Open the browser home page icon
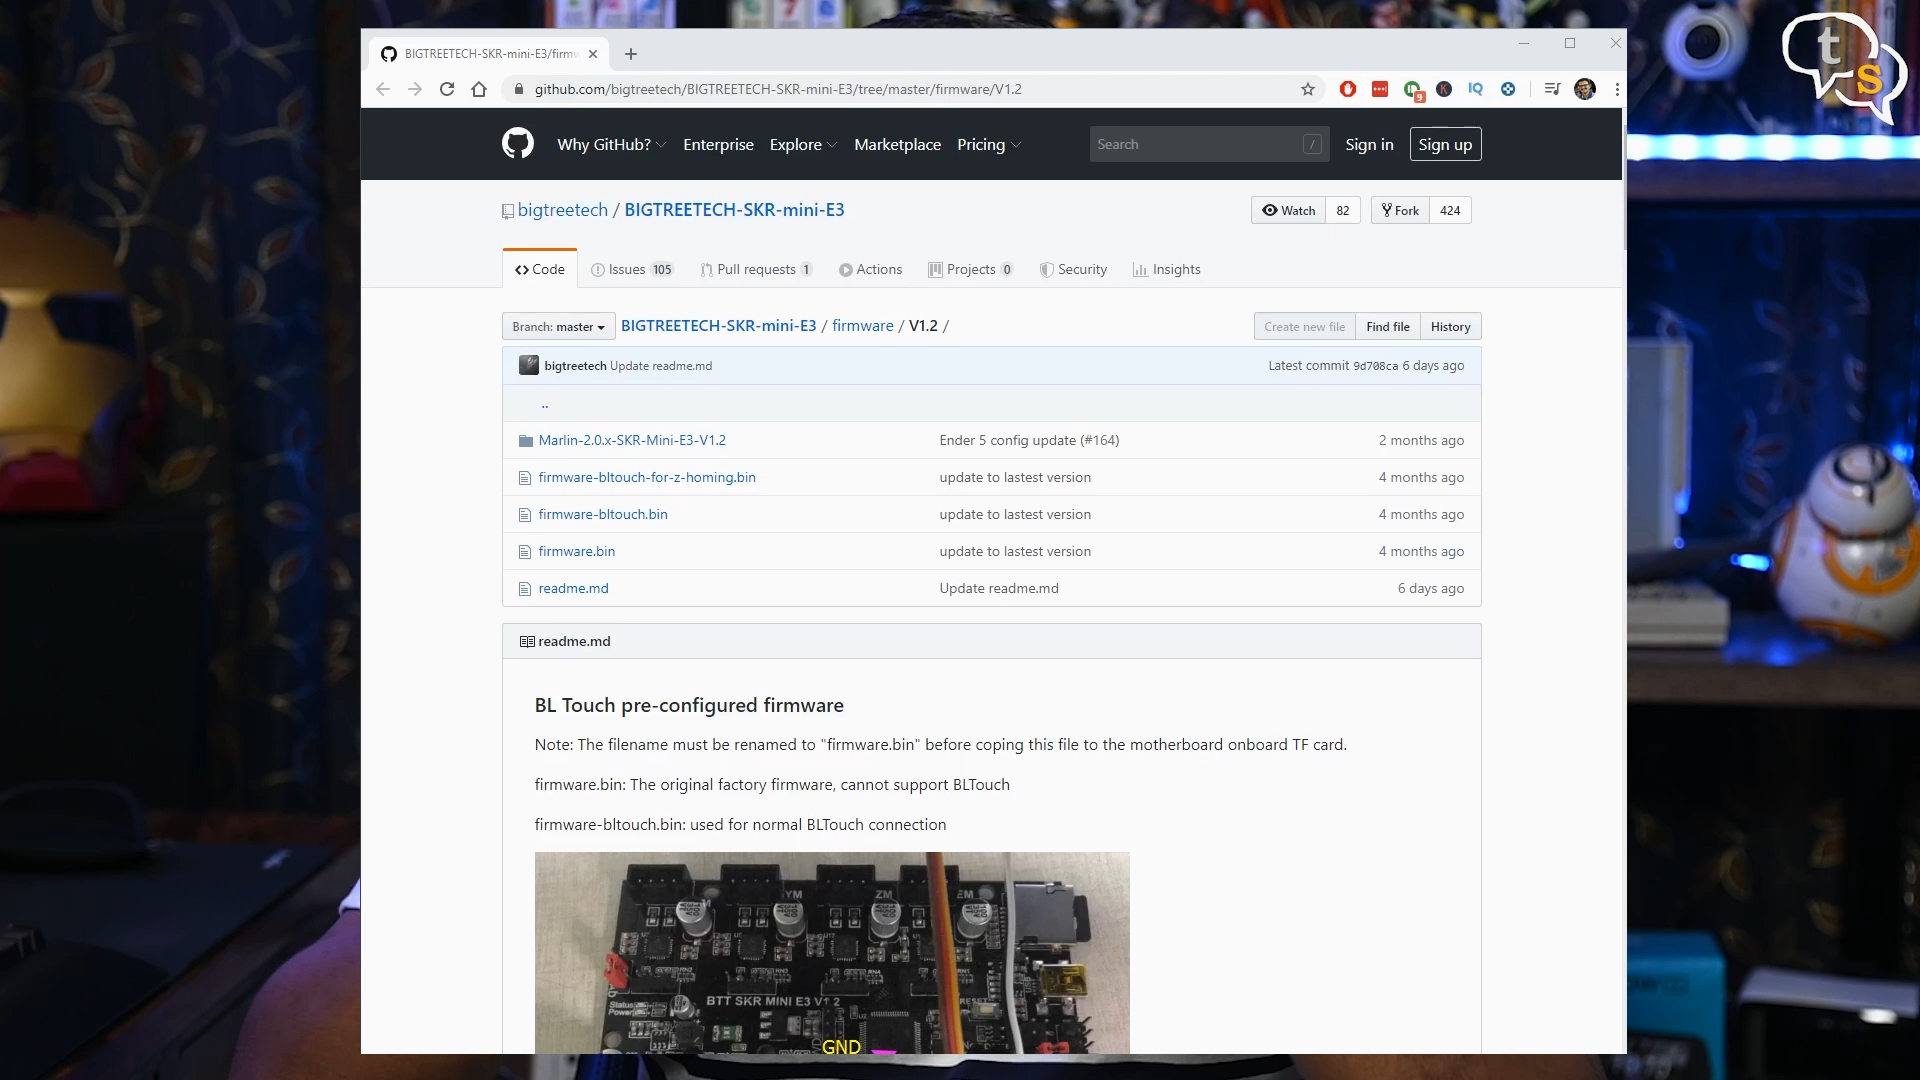Image resolution: width=1920 pixels, height=1080 pixels. [479, 89]
